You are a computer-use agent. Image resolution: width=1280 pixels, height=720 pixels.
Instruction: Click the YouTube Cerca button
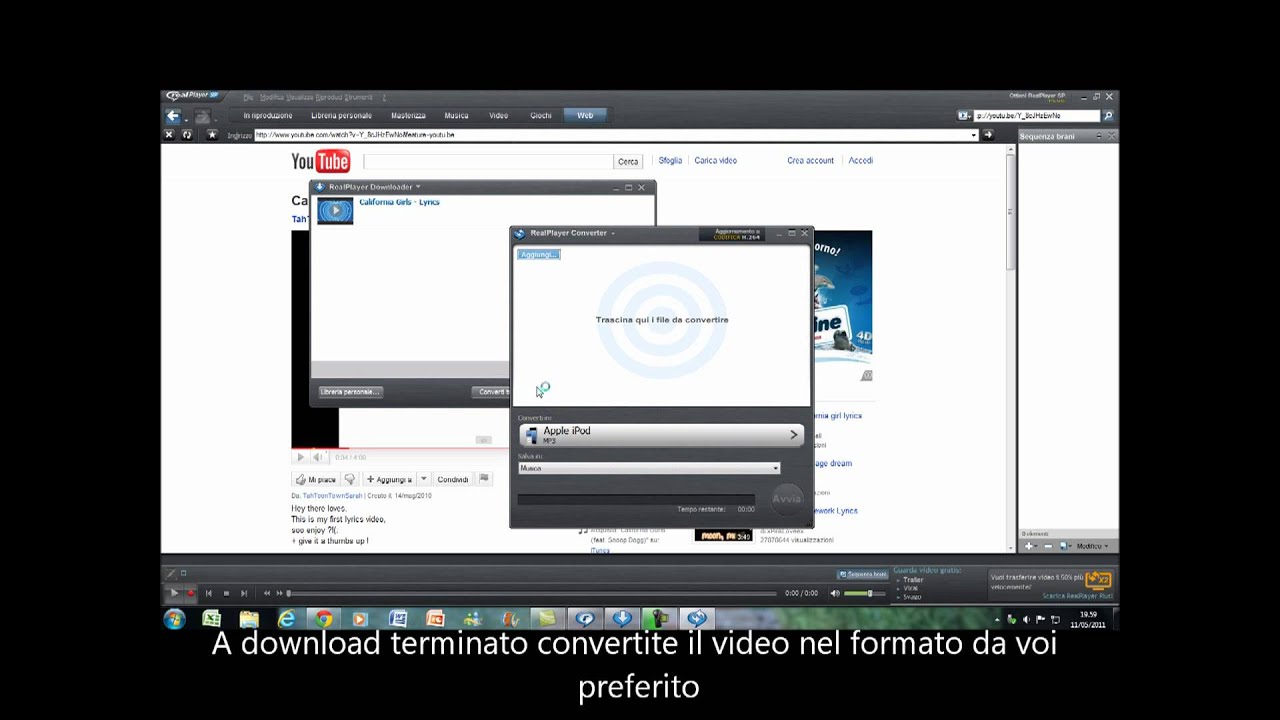[628, 161]
